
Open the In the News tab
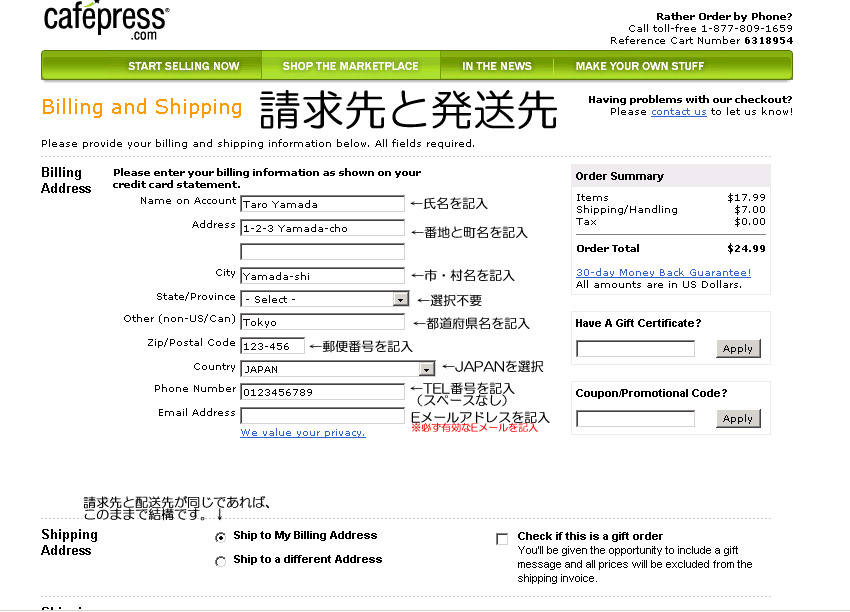point(497,66)
